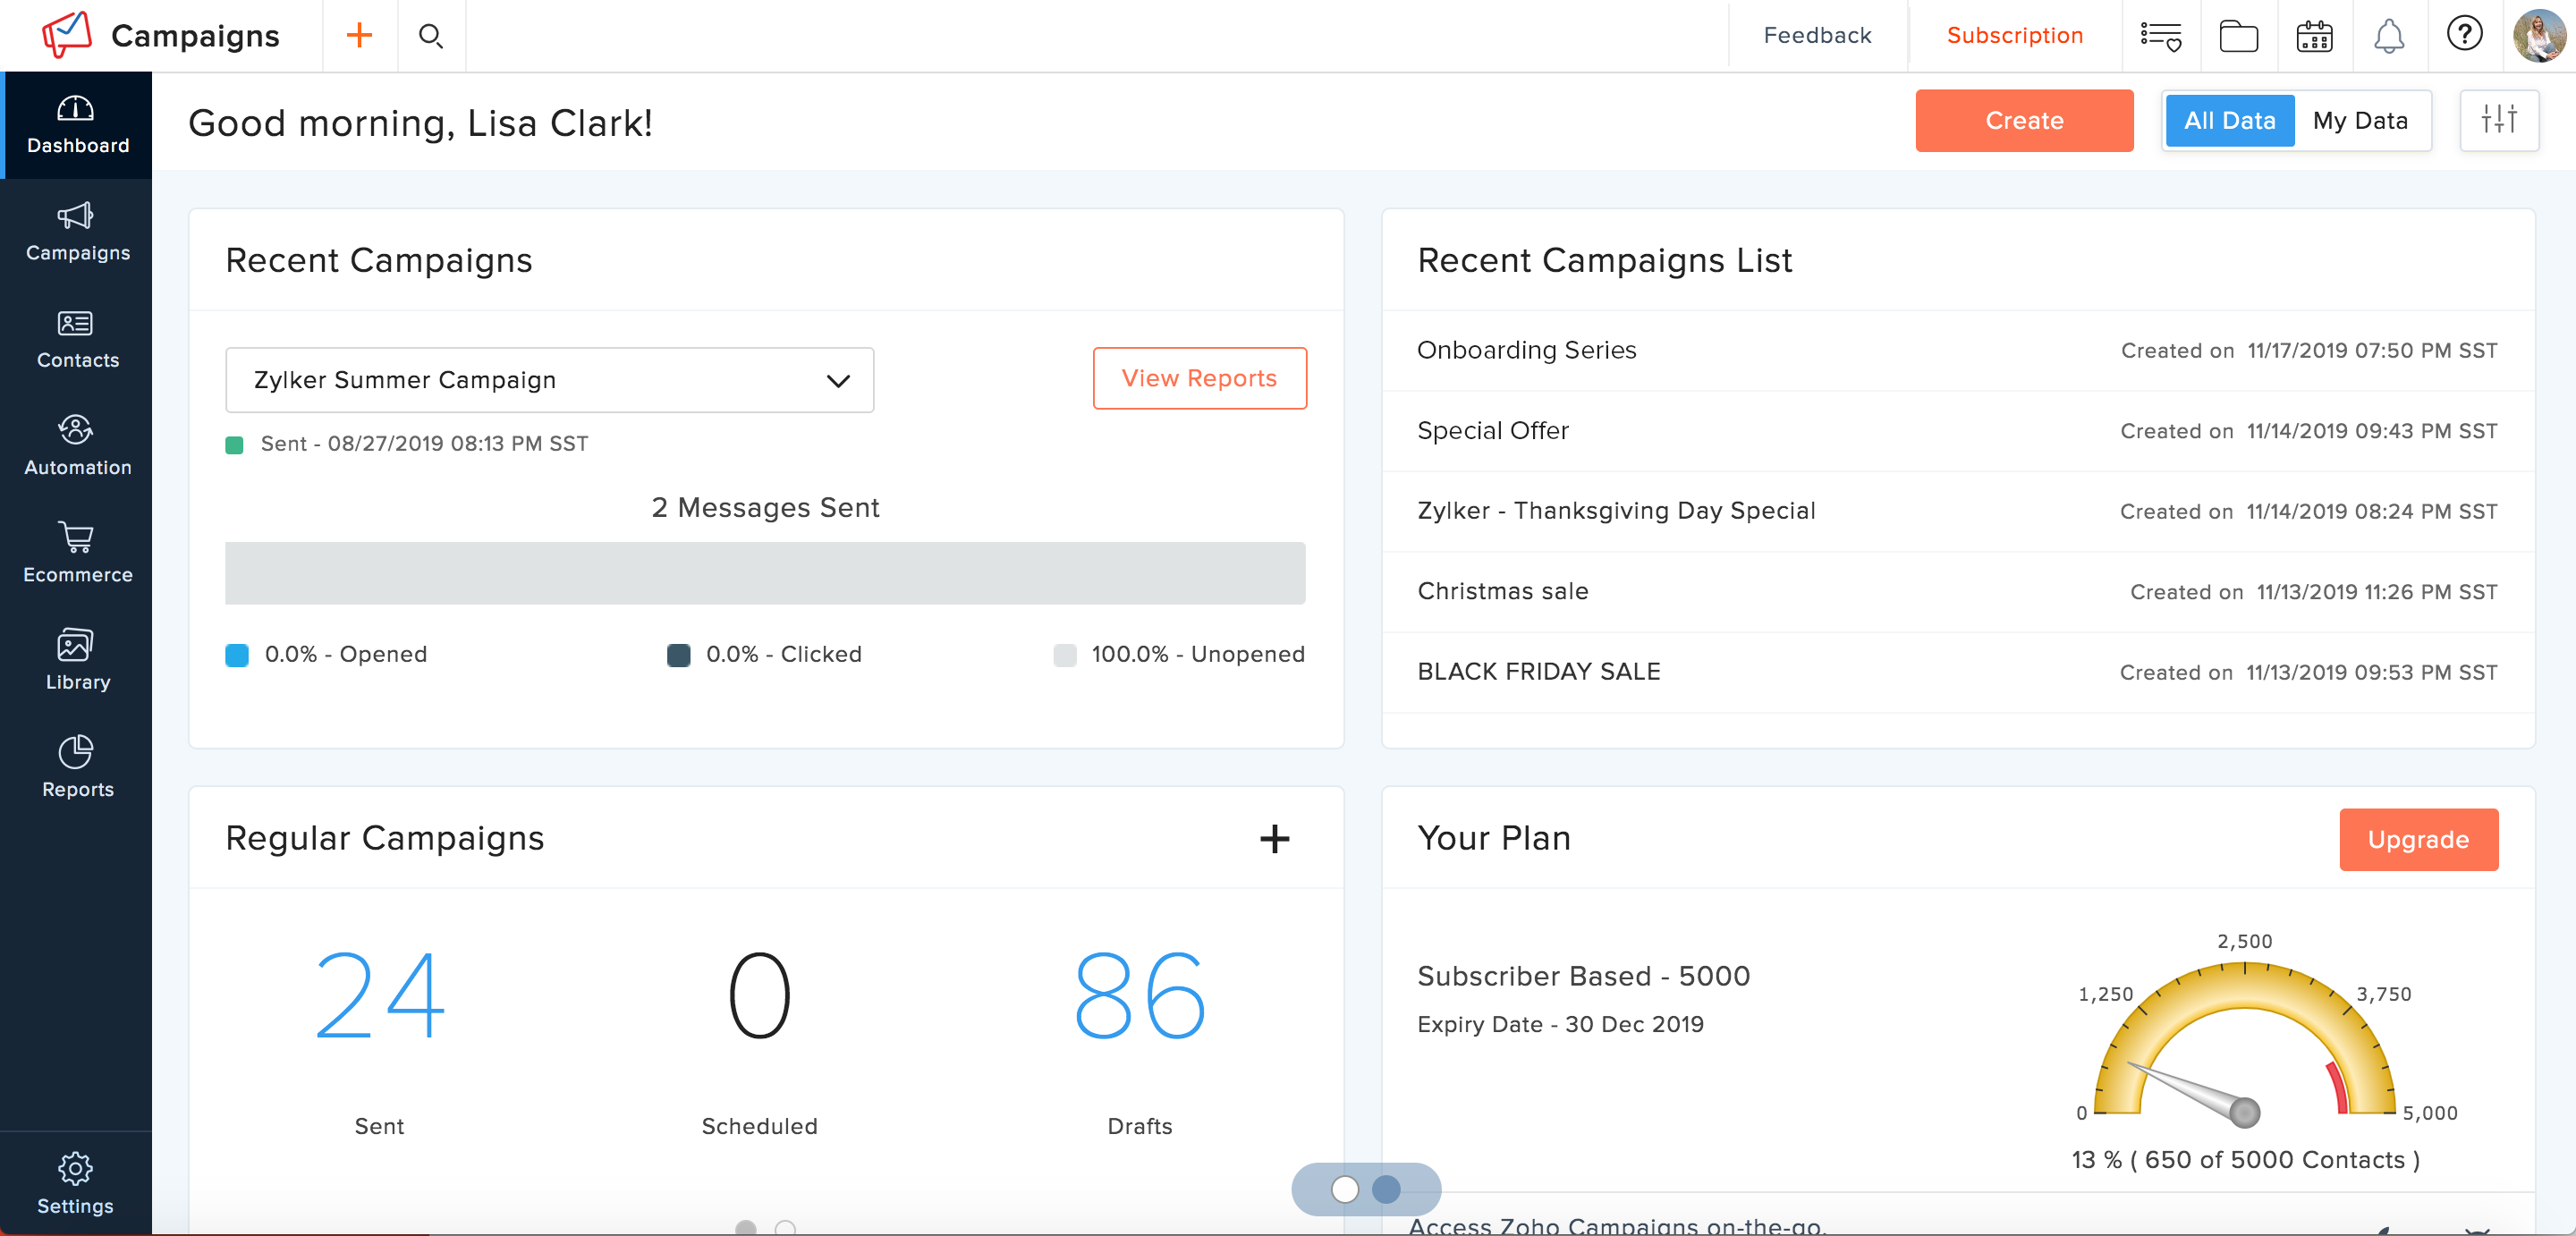Select the All Data toggle

[x=2229, y=120]
